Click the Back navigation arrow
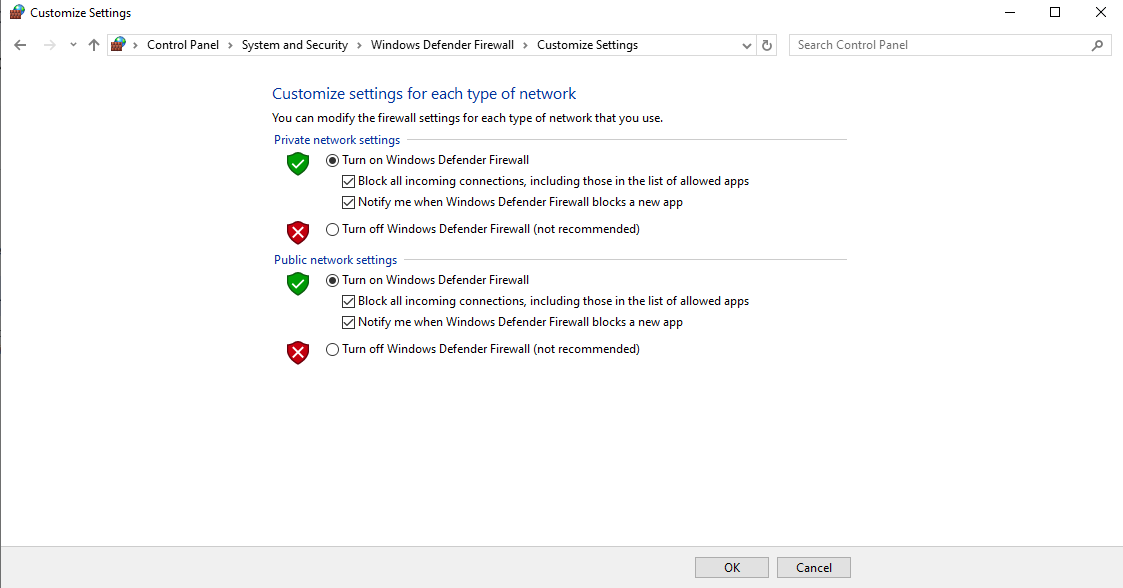 click(21, 45)
